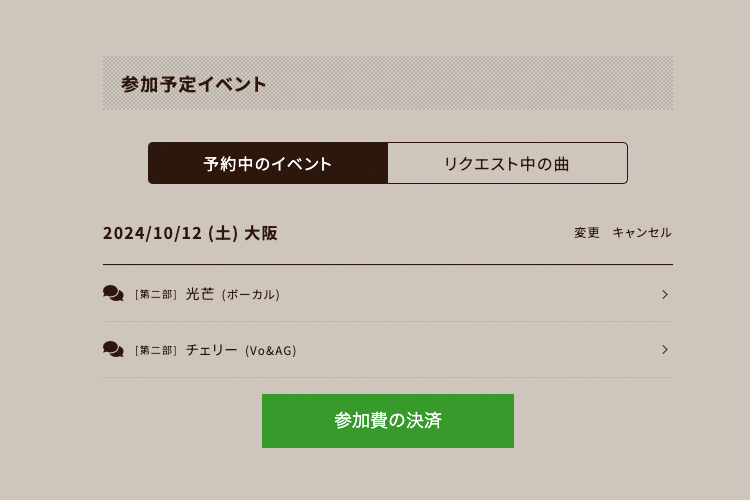Click the 大阪 venue label
This screenshot has height=500, width=750.
pos(261,233)
